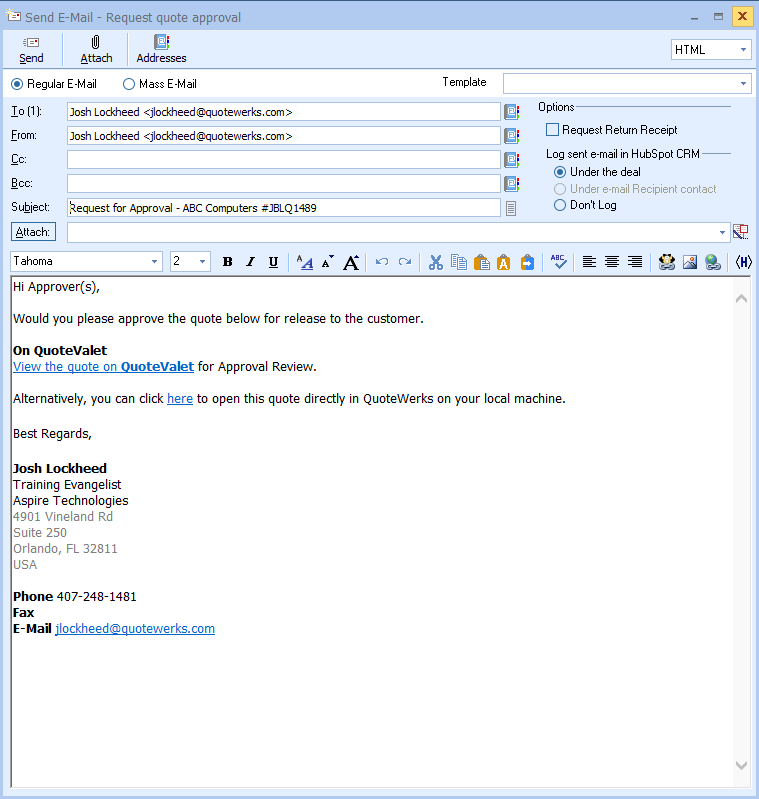
Task: Enable Request Return Receipt checkbox
Action: [552, 129]
